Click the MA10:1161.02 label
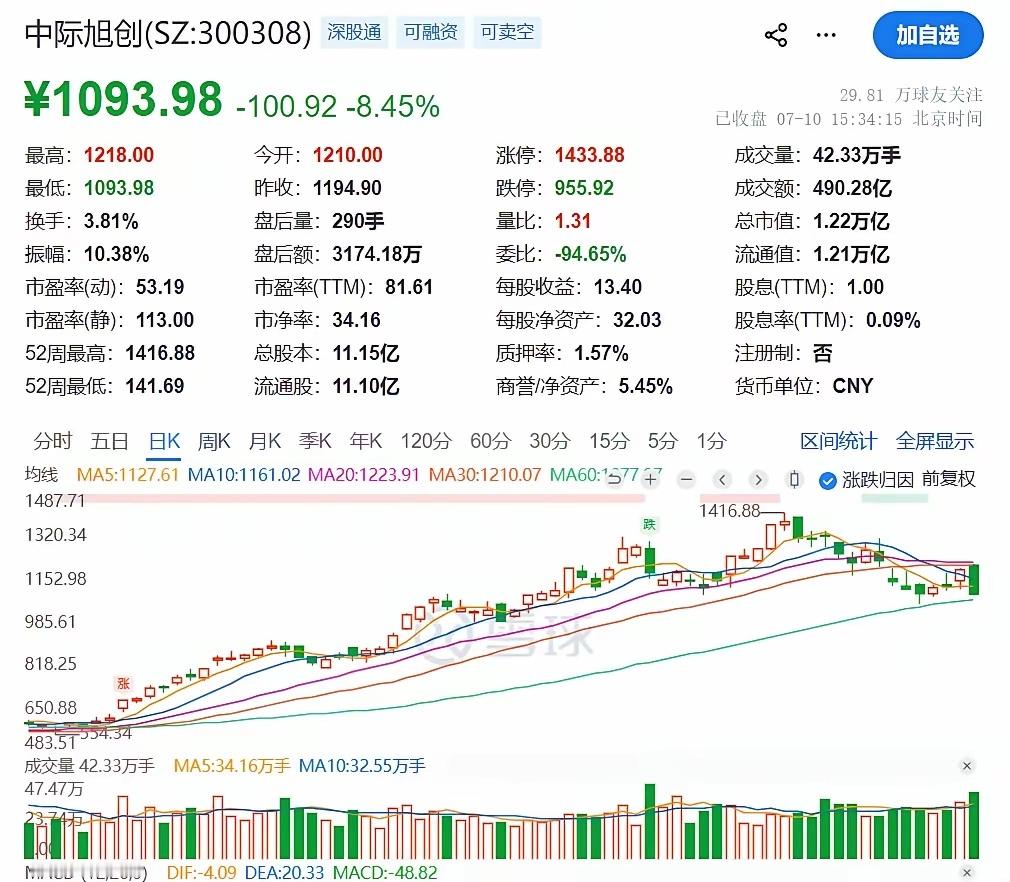The width and height of the screenshot is (1010, 882). coord(244,475)
